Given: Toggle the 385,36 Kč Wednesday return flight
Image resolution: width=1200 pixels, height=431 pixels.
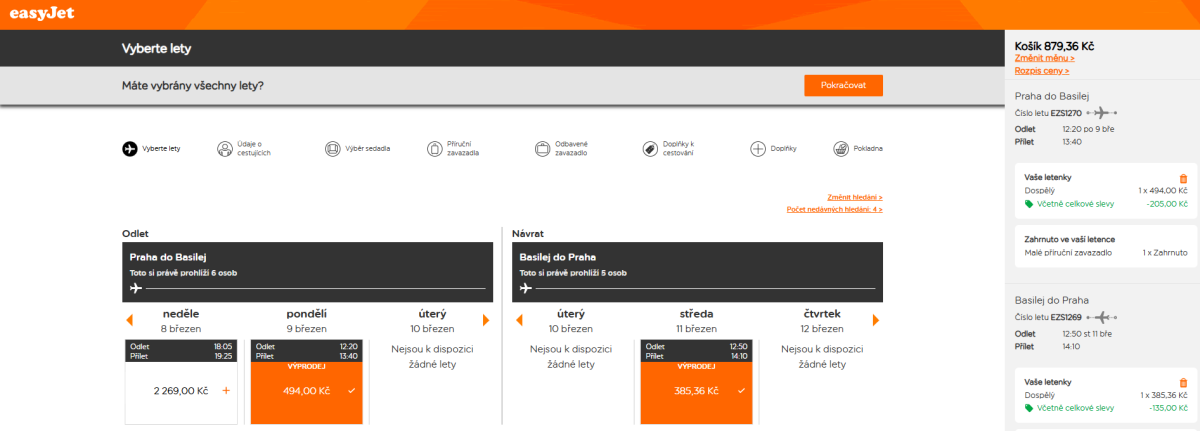Looking at the screenshot, I should coord(696,390).
